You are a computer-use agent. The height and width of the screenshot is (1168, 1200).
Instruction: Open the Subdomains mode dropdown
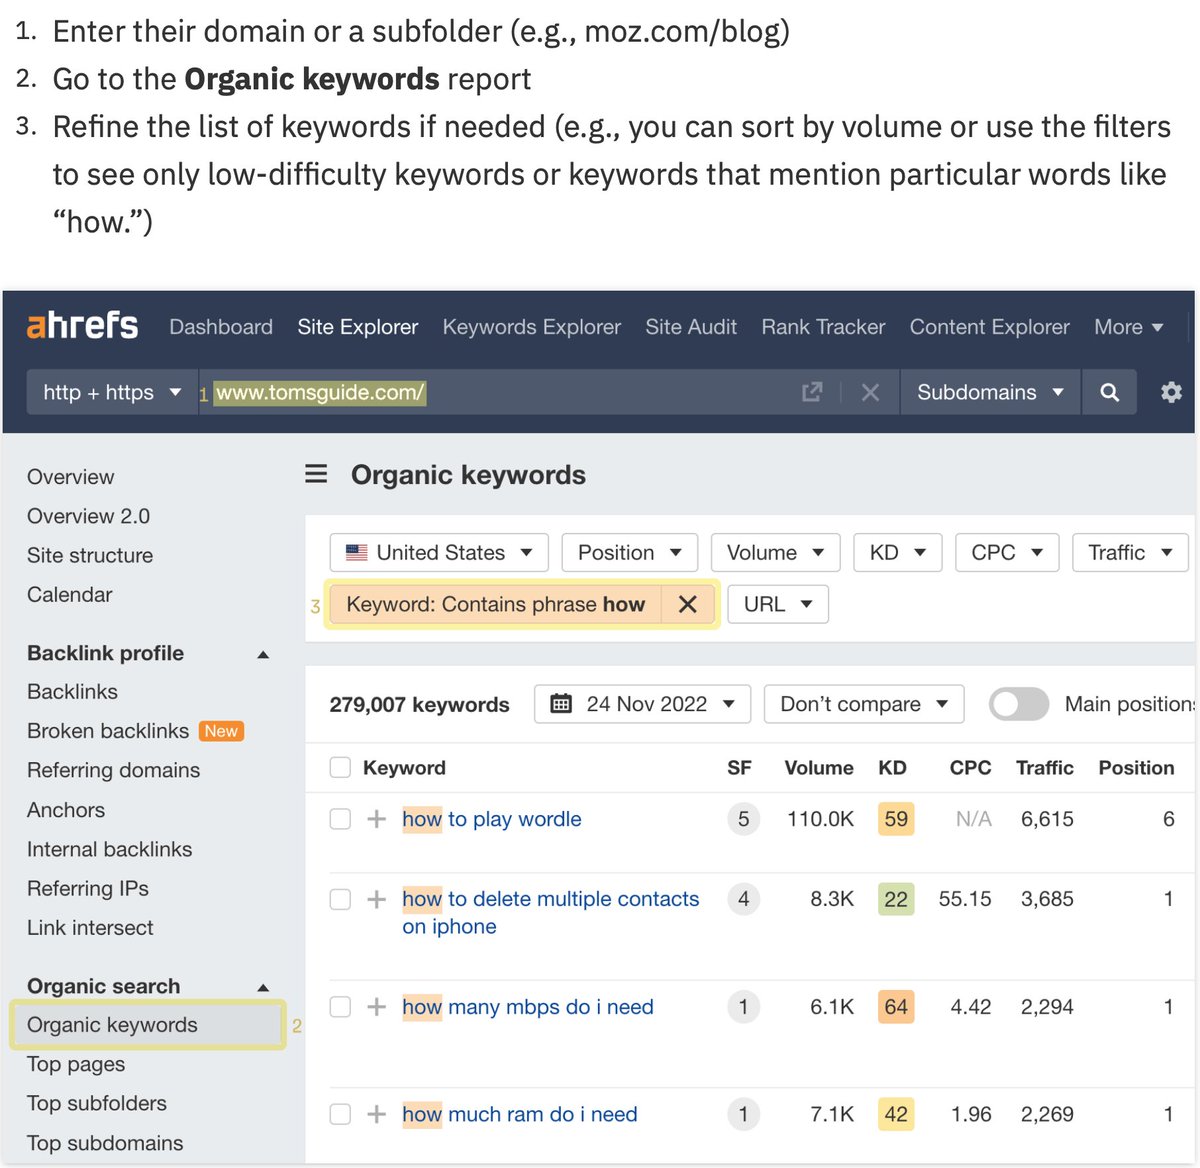990,392
